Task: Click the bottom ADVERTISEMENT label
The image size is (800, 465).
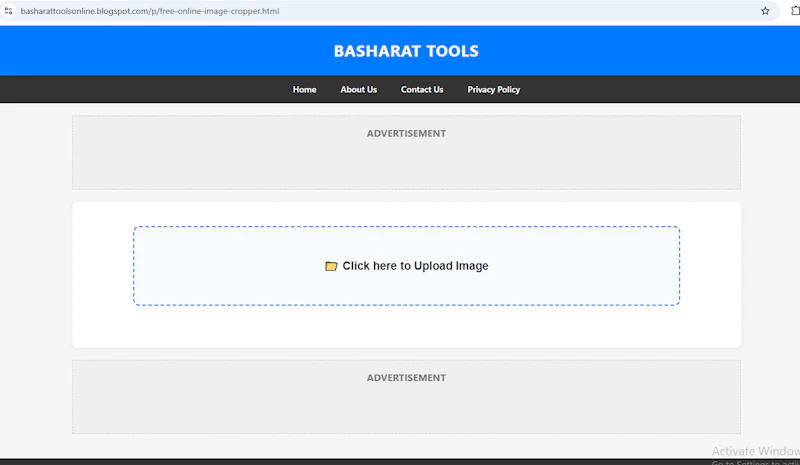Action: [x=406, y=378]
